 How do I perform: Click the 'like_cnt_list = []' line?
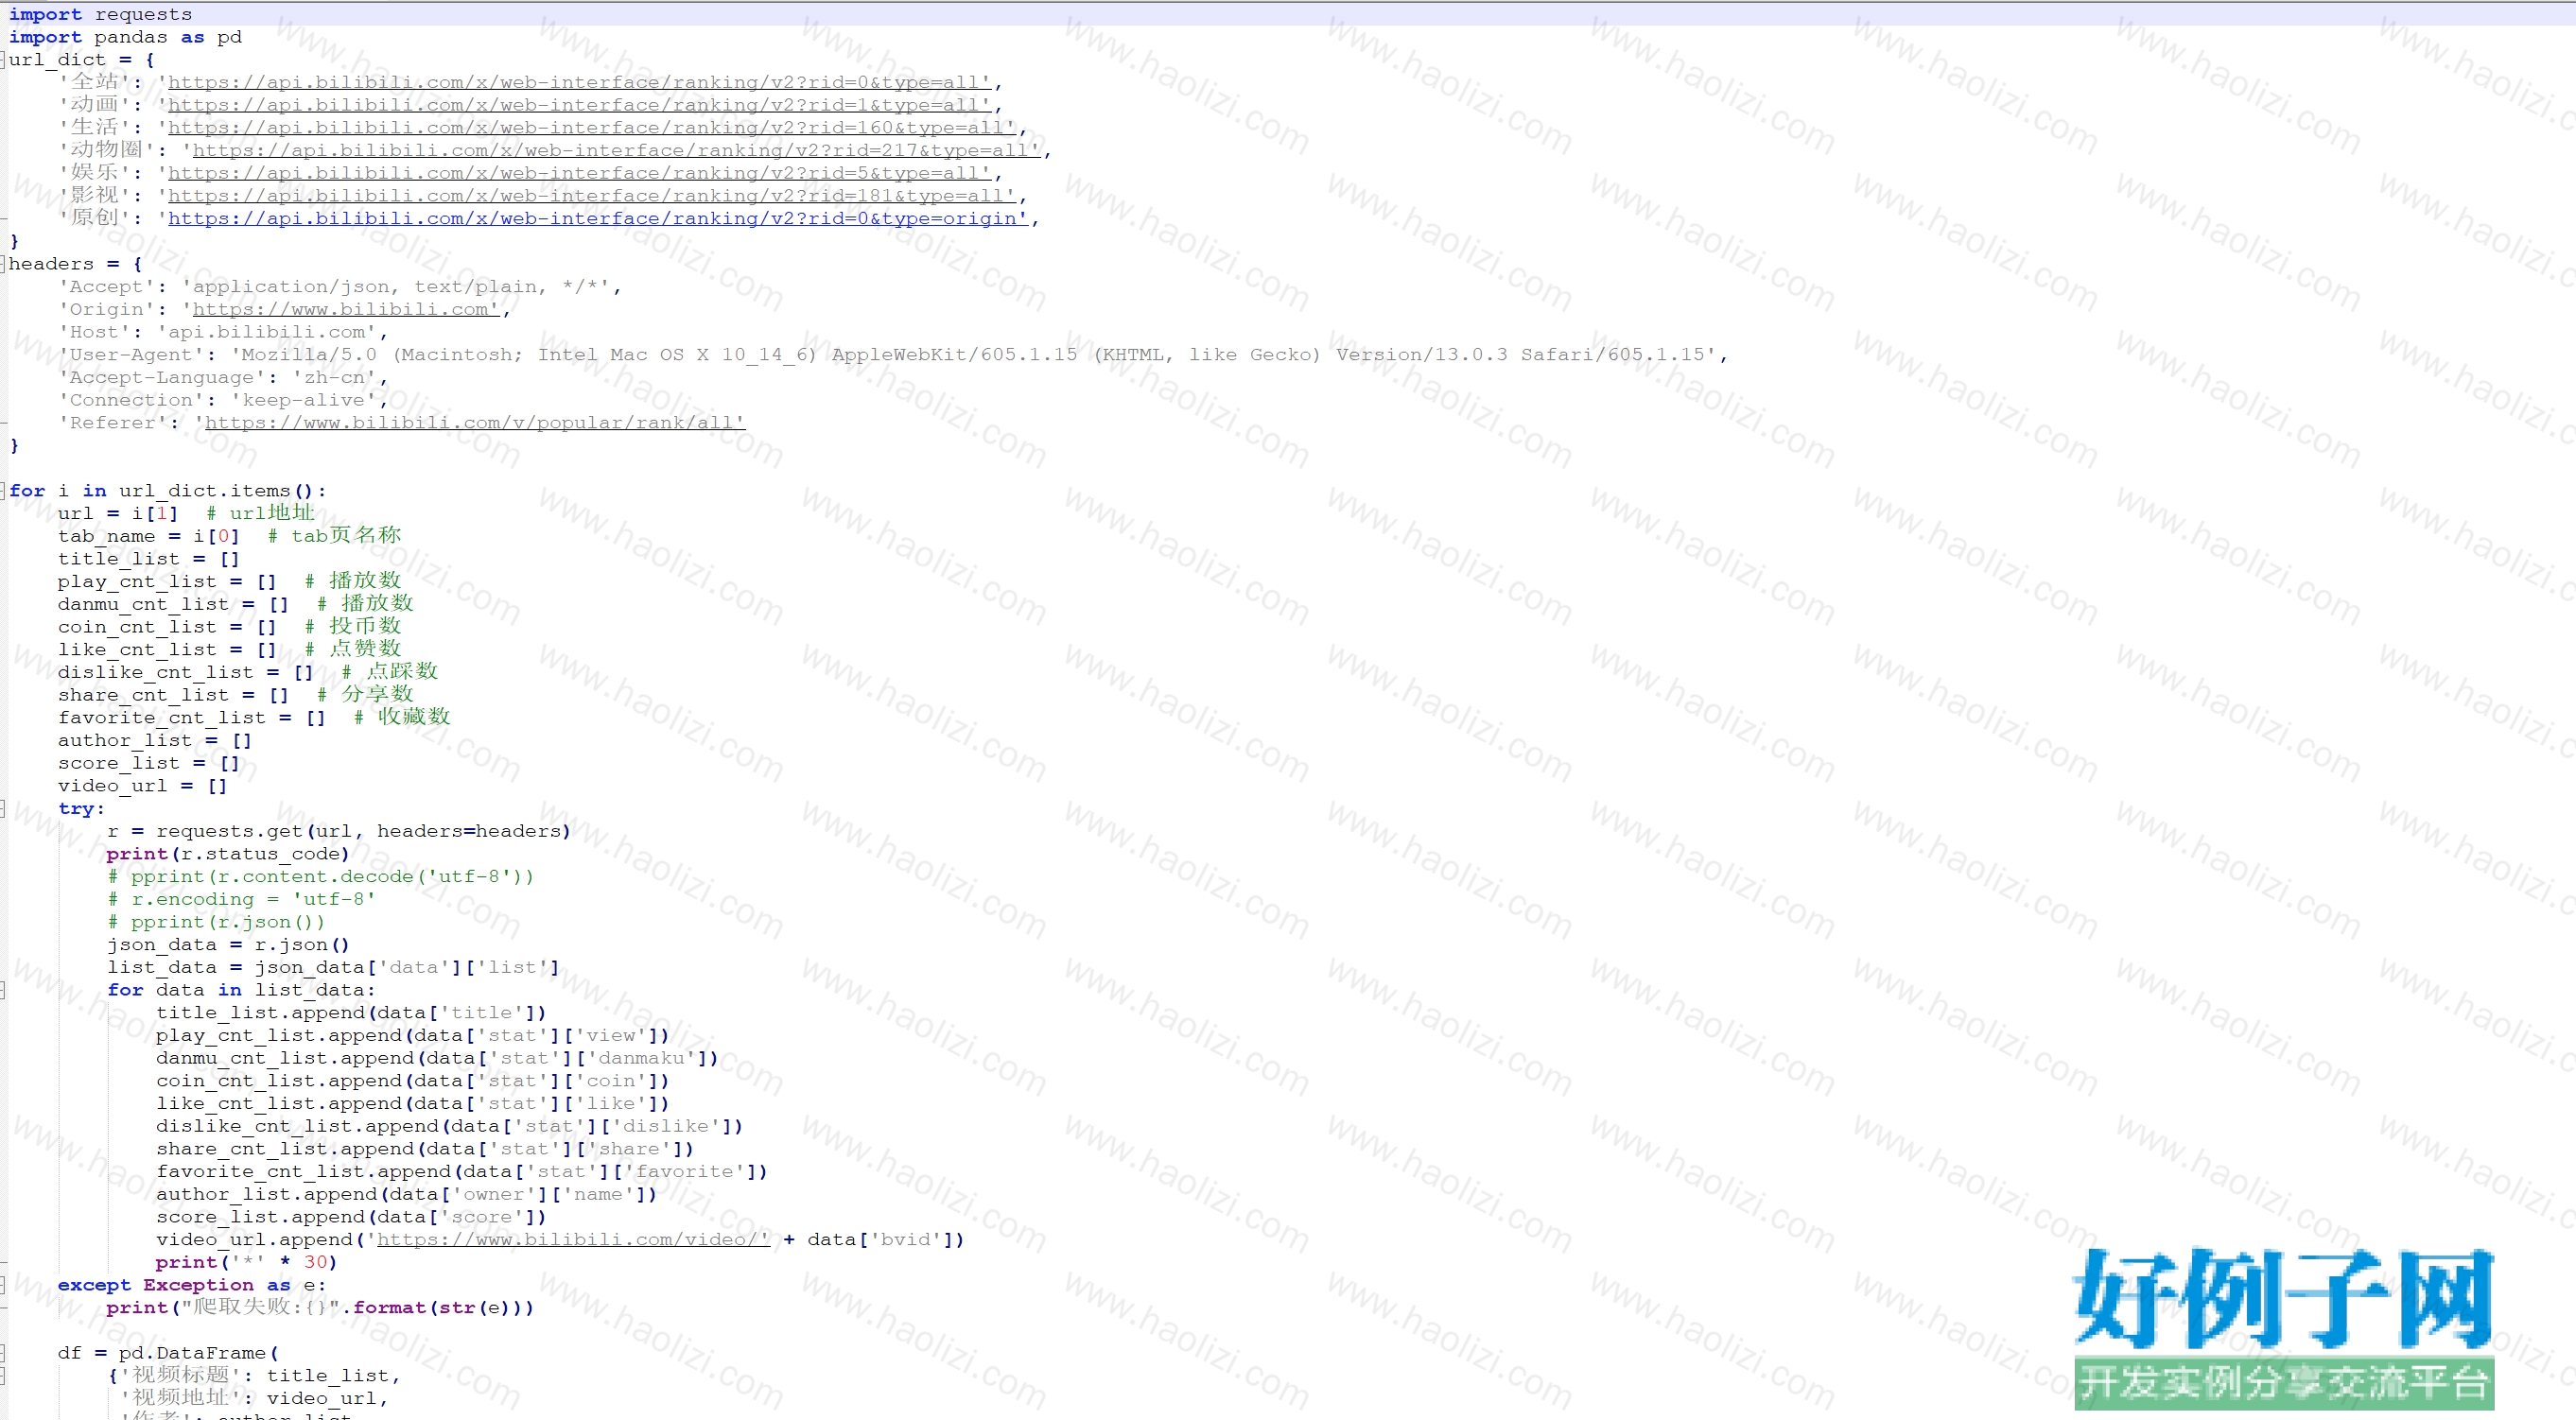167,650
